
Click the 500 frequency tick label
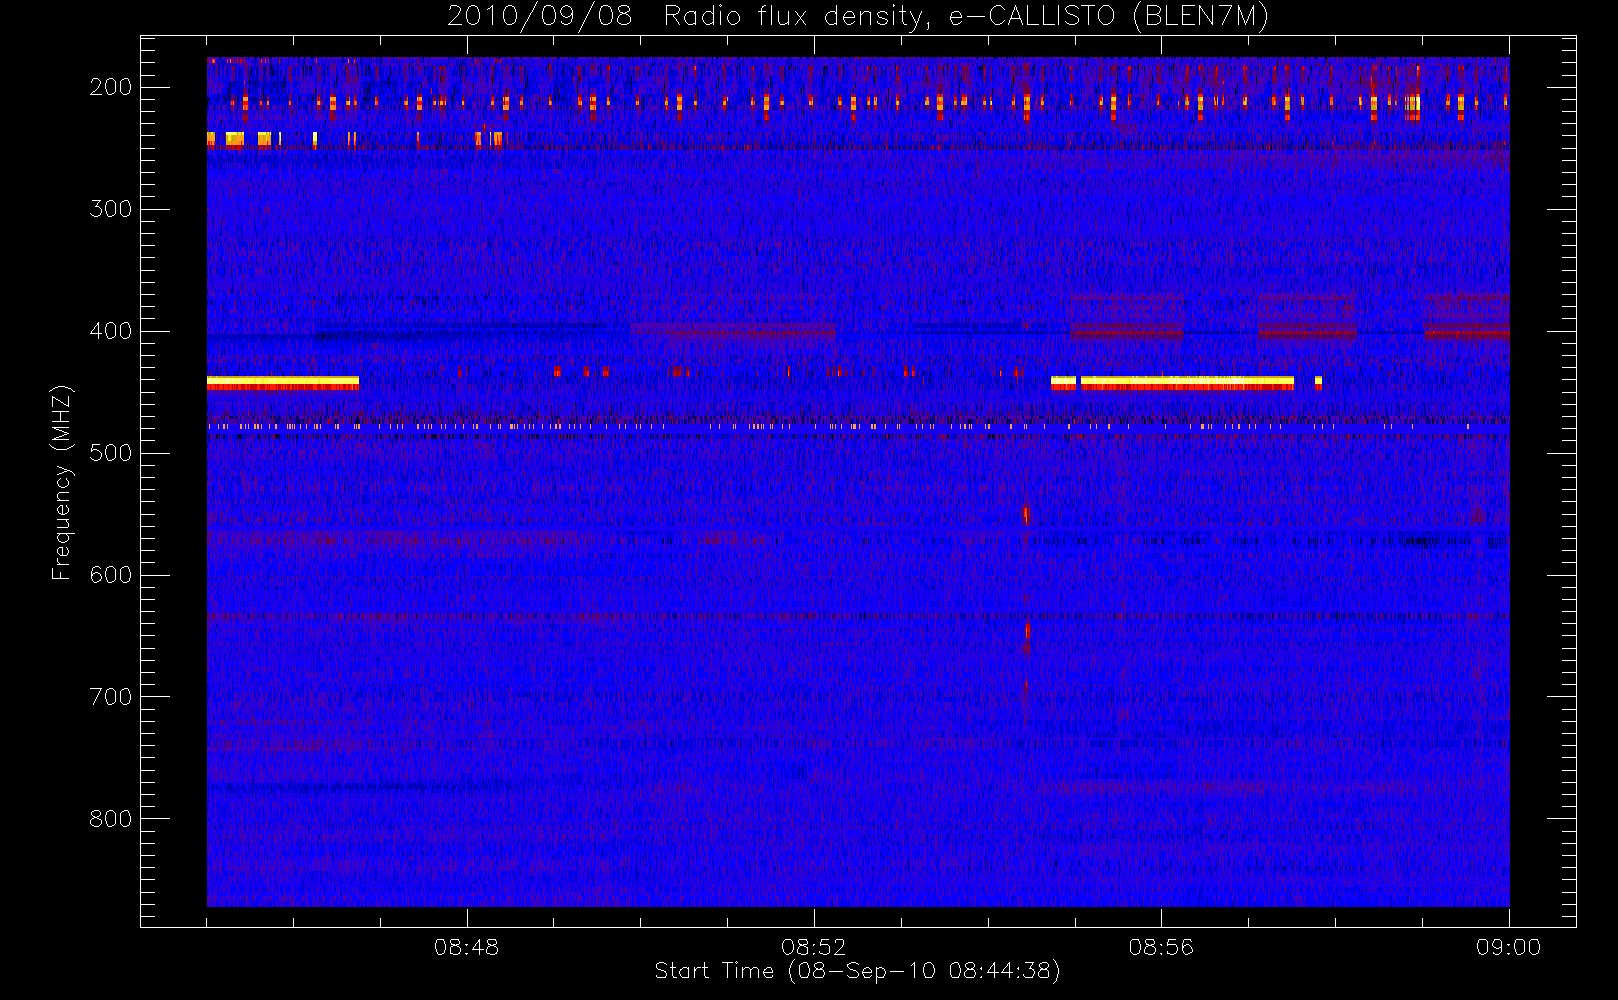pyautogui.click(x=111, y=453)
